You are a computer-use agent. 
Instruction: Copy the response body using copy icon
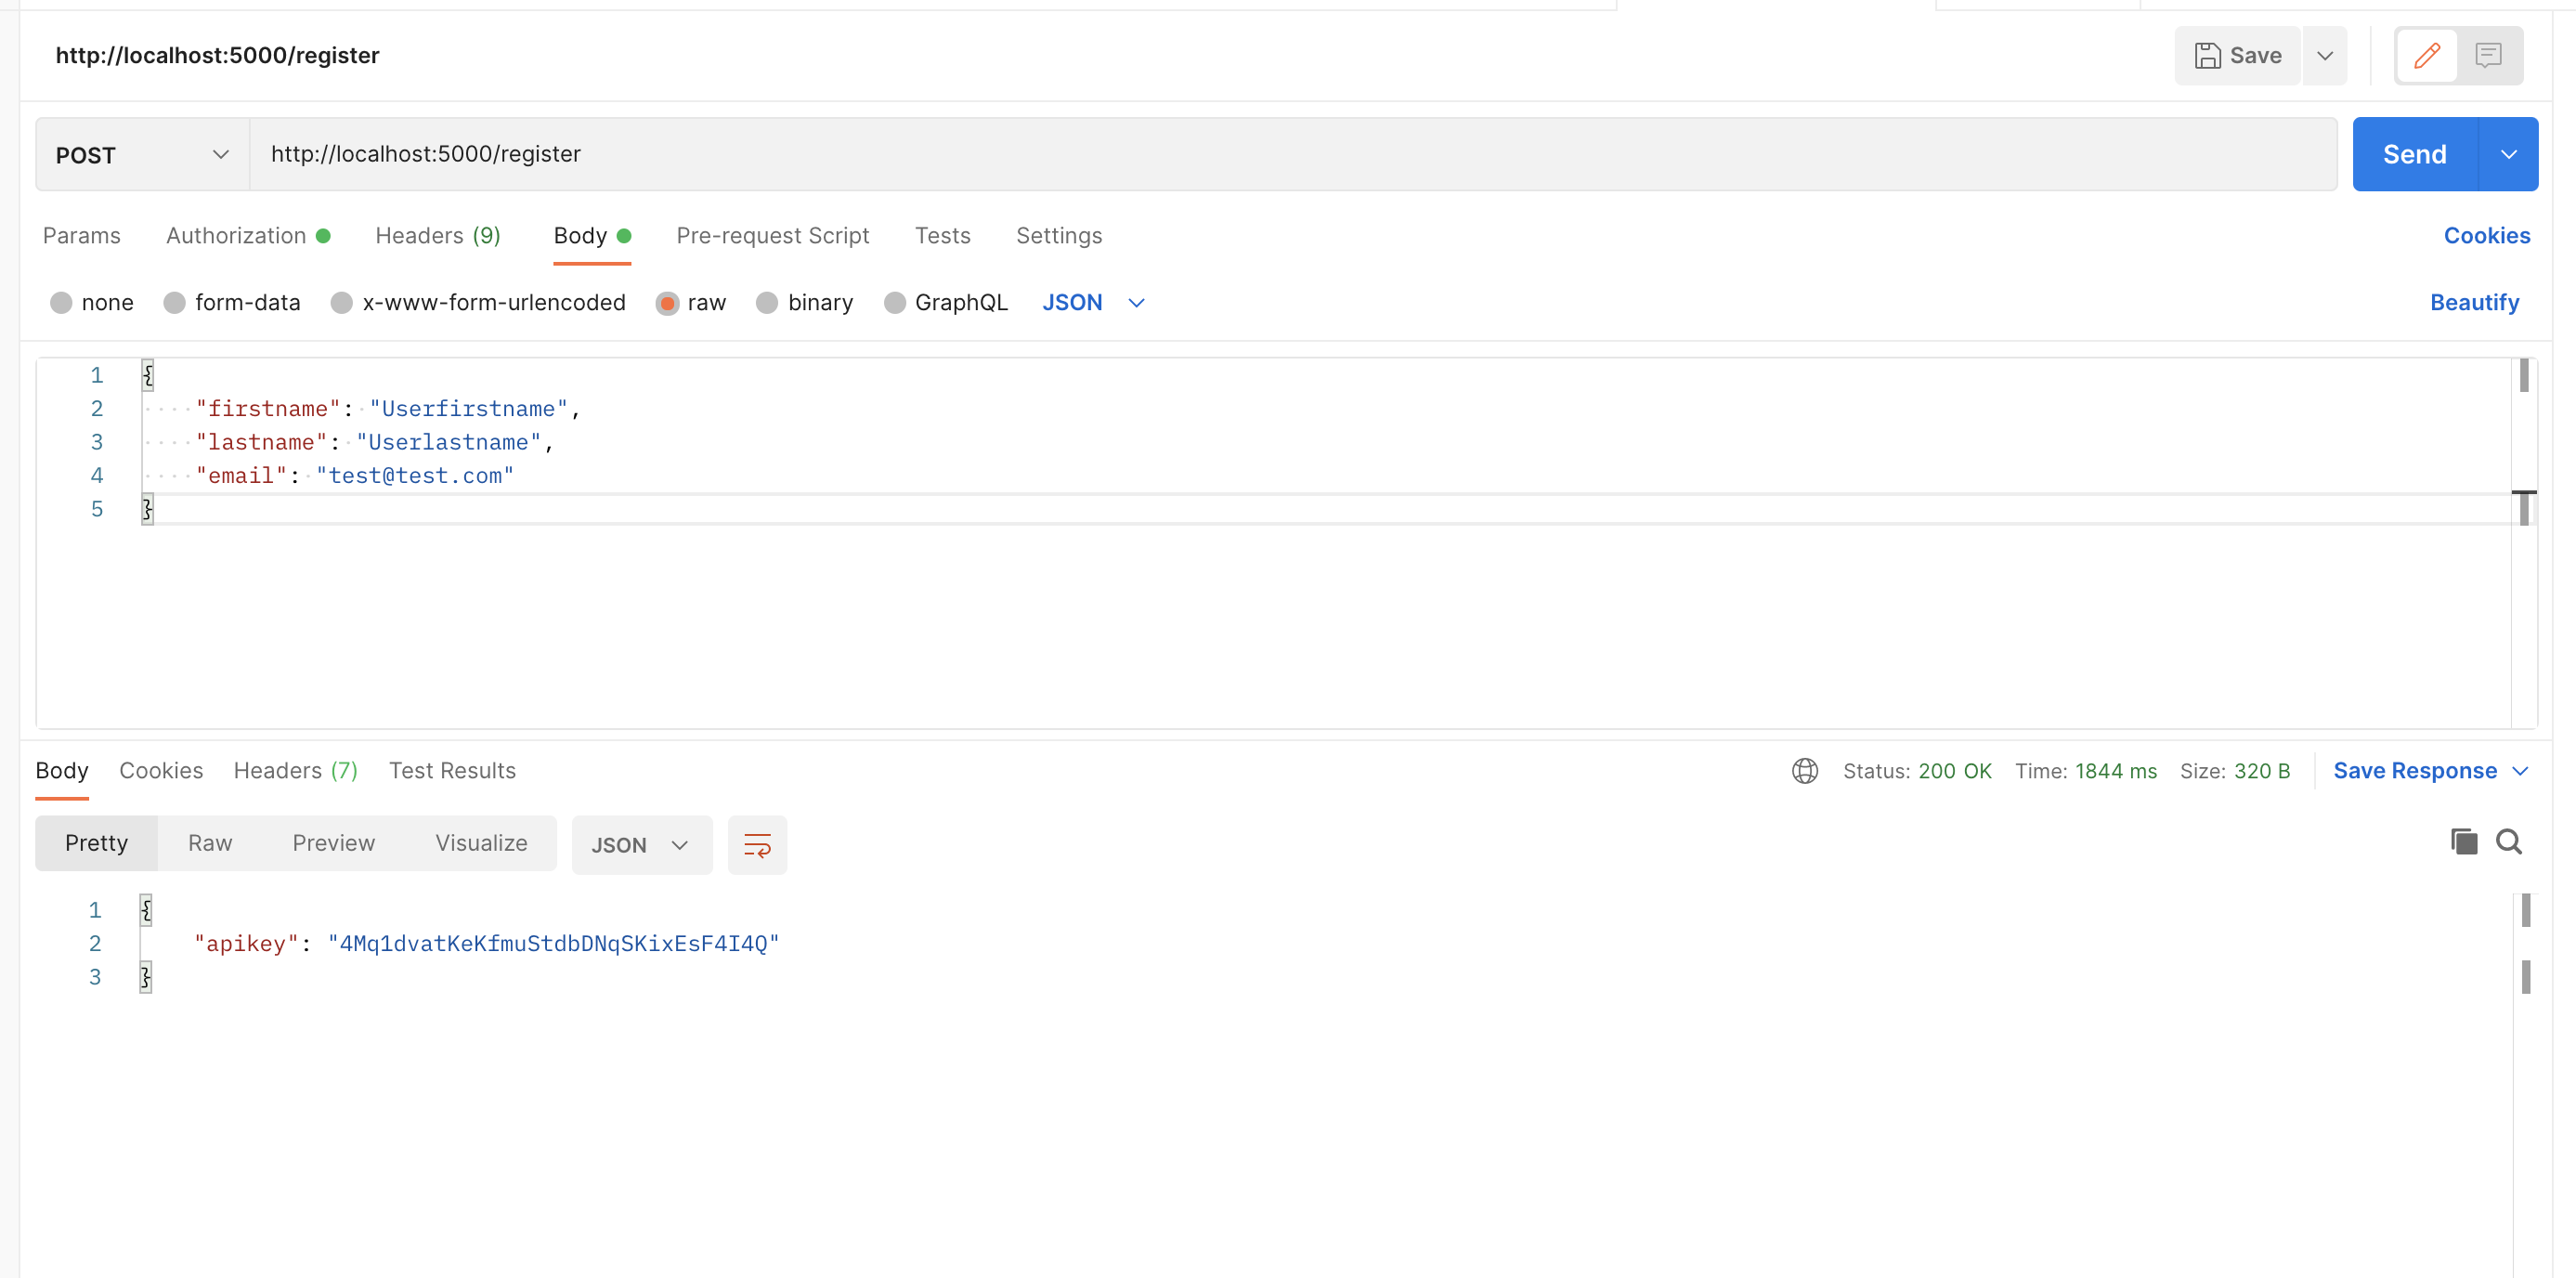[x=2464, y=843]
